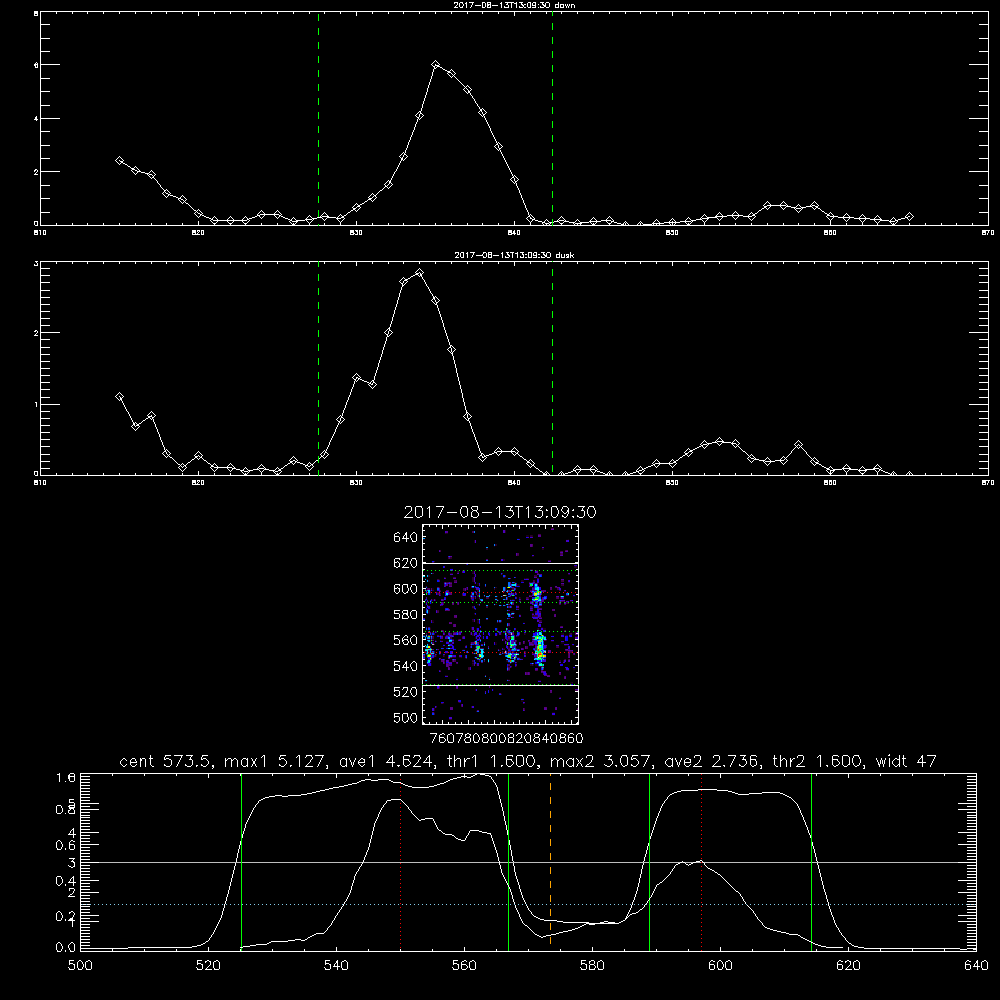This screenshot has width=1000, height=1000.
Task: Click the green dashed line near 842 in dusk plot
Action: [x=552, y=368]
